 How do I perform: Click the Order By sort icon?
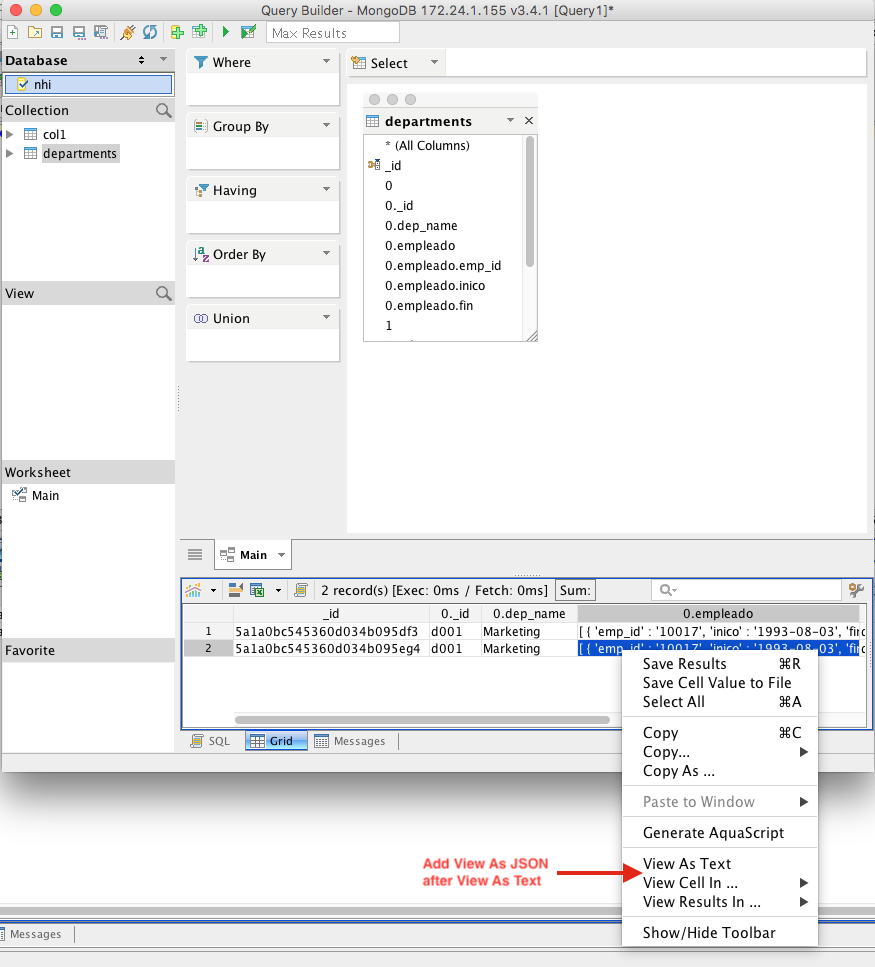200,254
